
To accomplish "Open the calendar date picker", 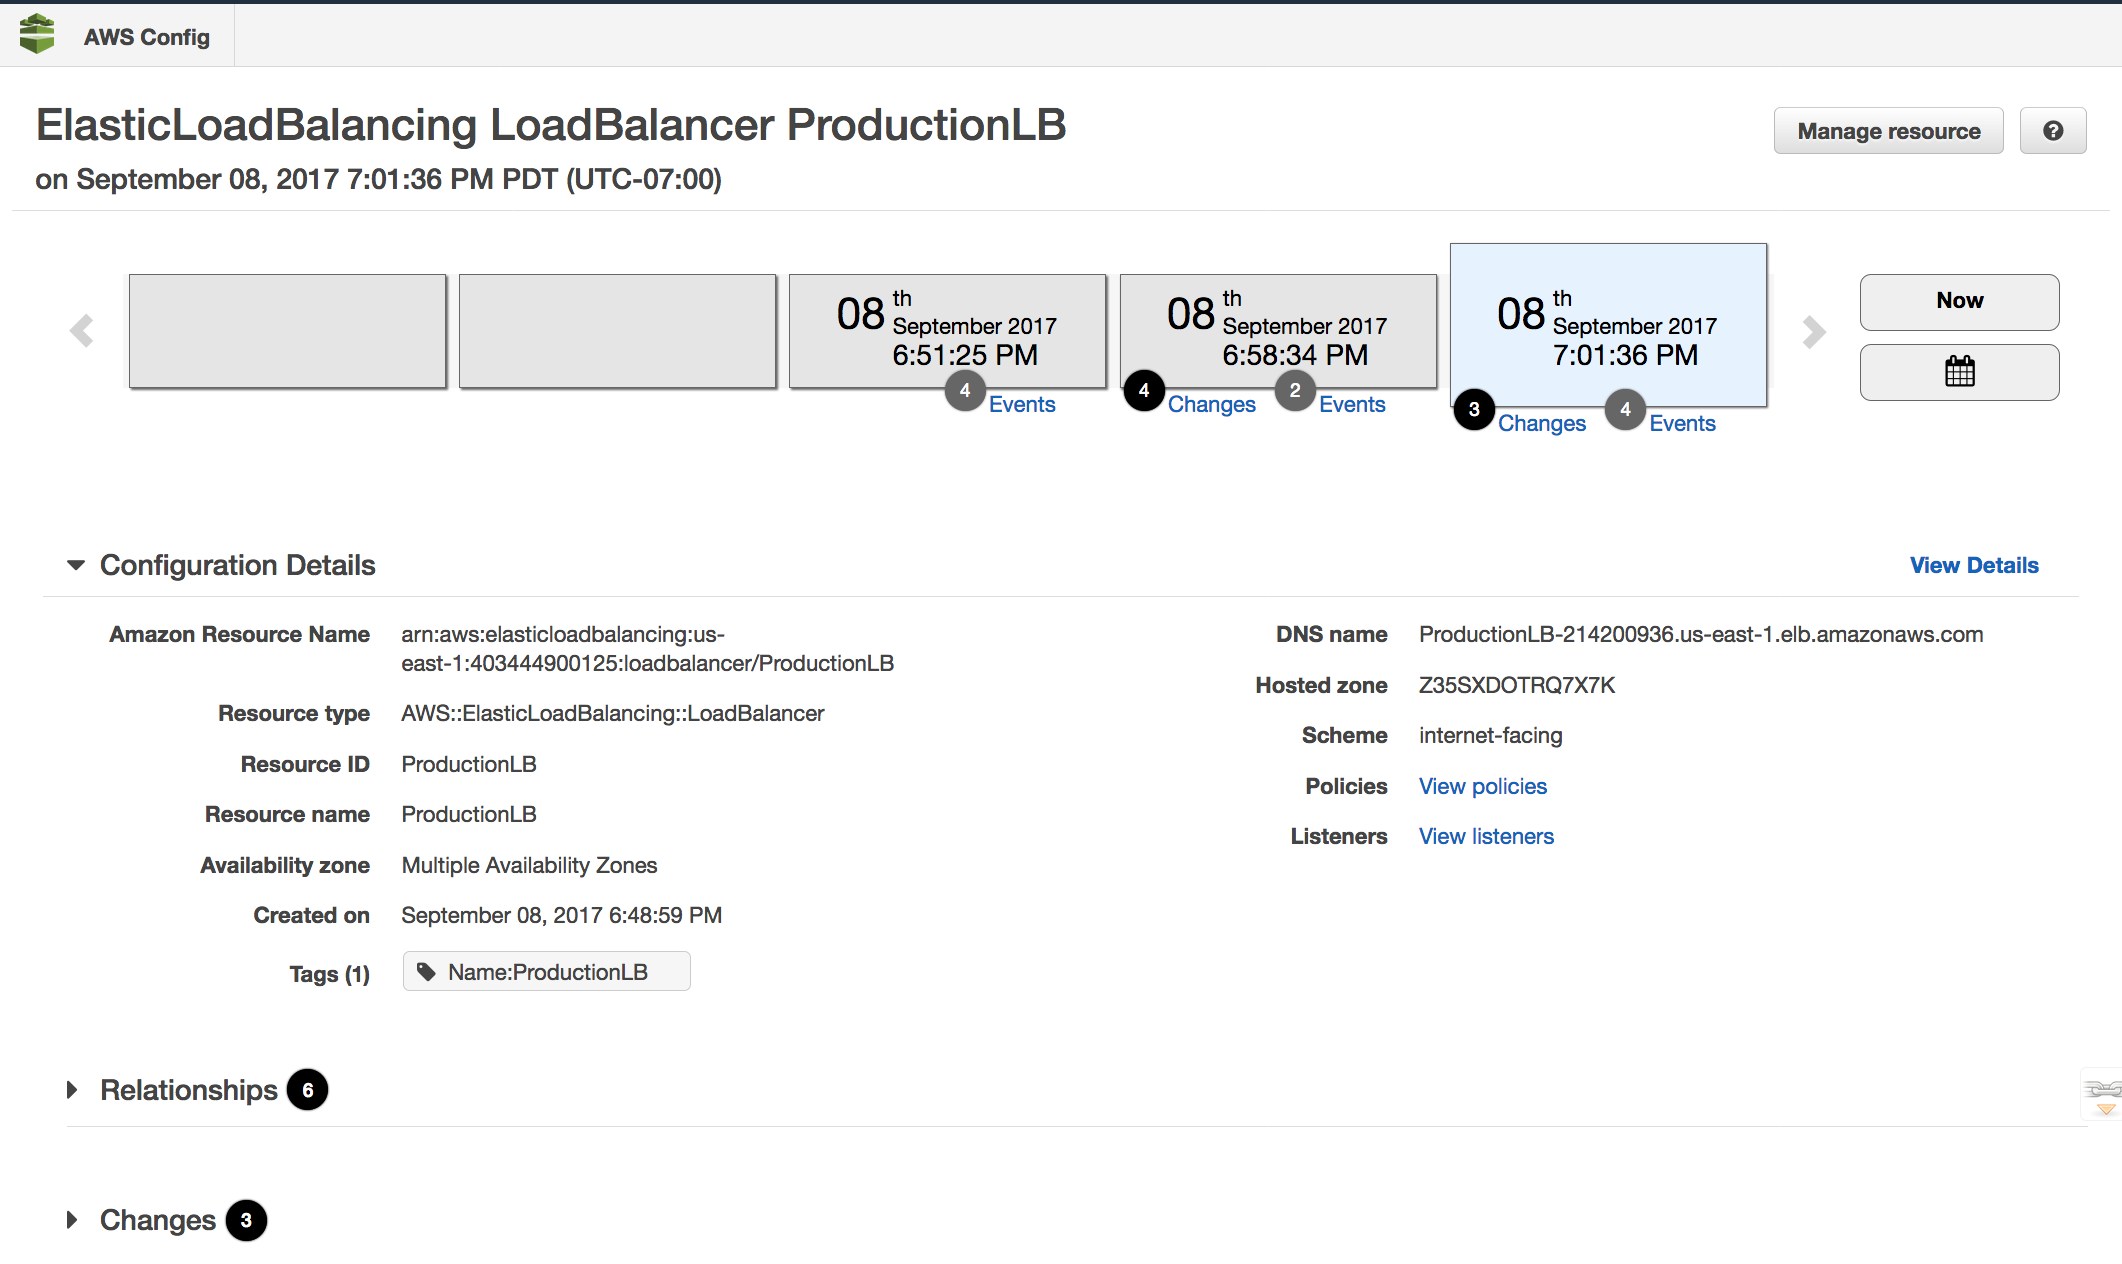I will point(1958,372).
